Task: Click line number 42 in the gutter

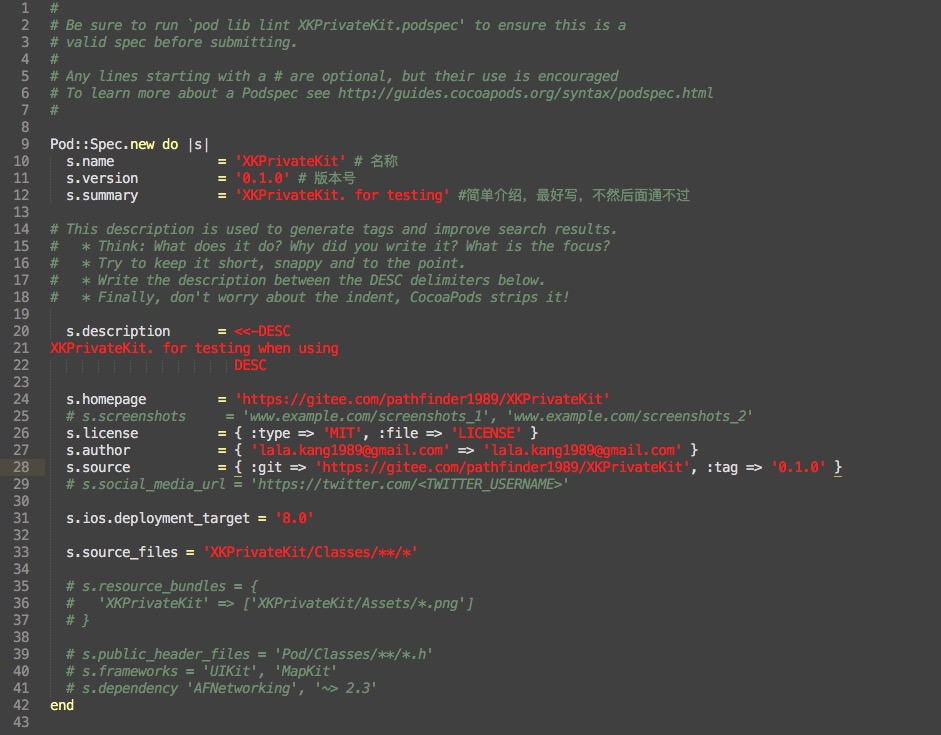Action: tap(21, 705)
